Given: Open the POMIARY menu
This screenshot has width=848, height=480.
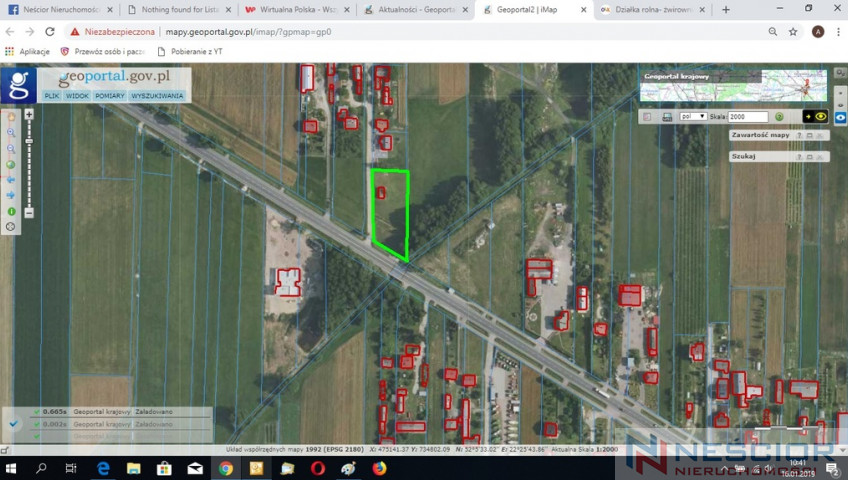Looking at the screenshot, I should [x=110, y=96].
